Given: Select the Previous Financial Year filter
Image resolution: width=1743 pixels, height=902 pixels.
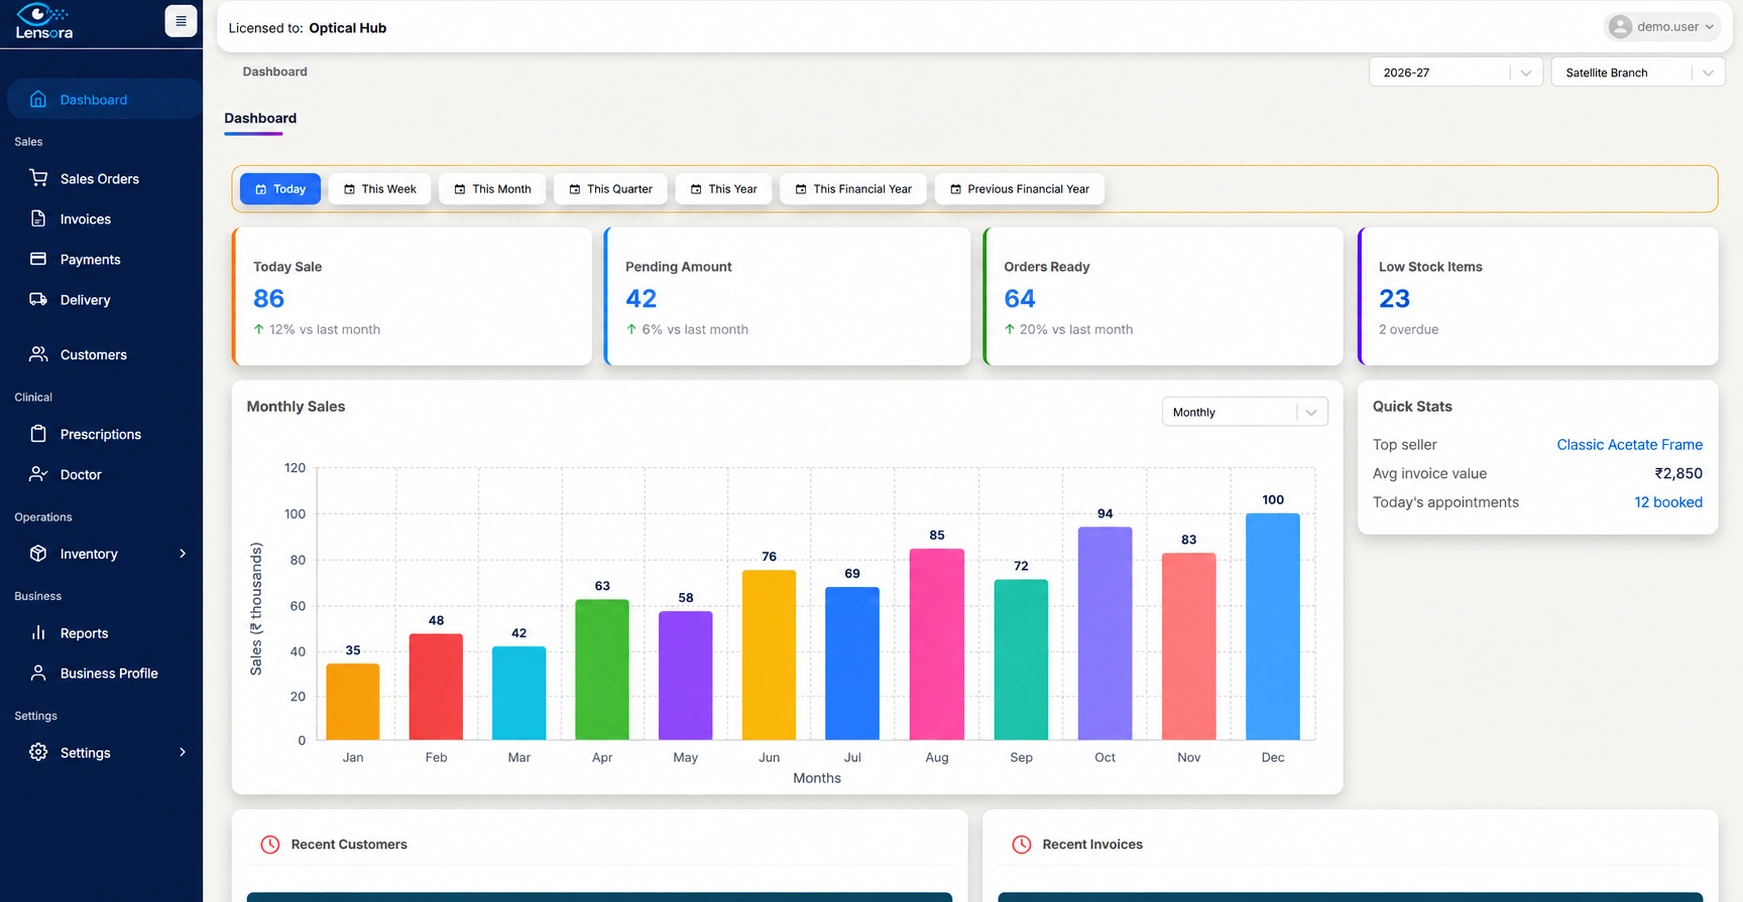Looking at the screenshot, I should tap(1019, 189).
